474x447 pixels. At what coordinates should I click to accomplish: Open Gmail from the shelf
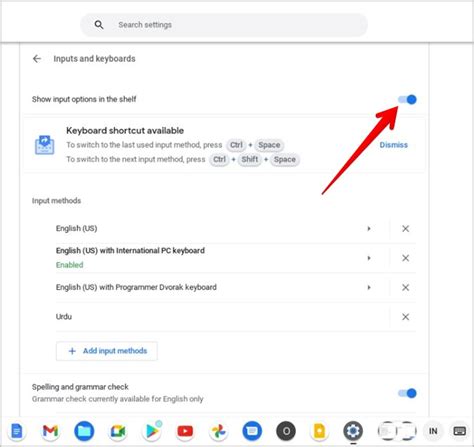click(50, 431)
